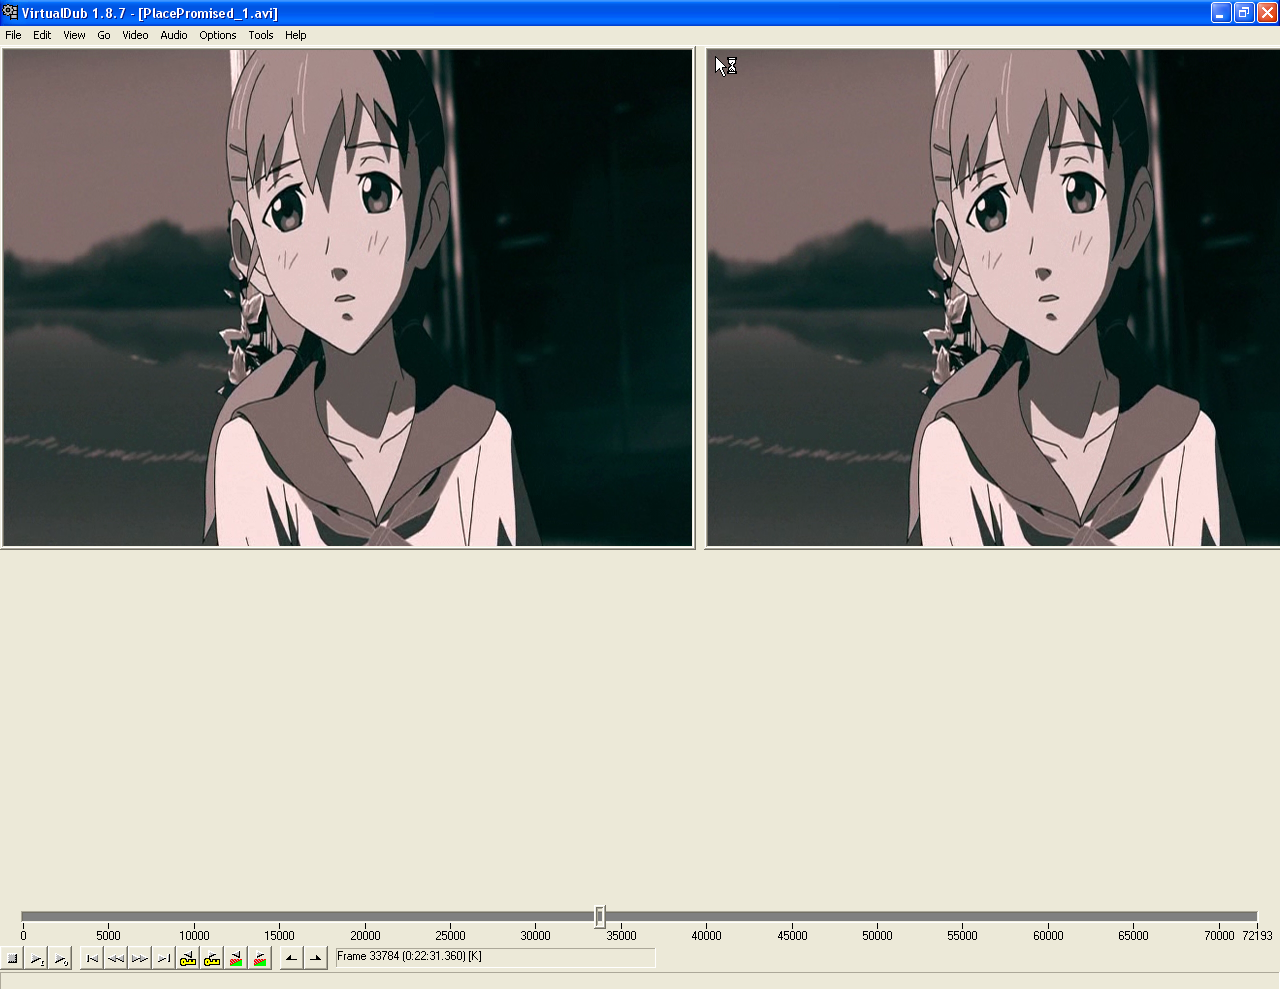
Task: Click the output video pane on the right
Action: coord(992,298)
